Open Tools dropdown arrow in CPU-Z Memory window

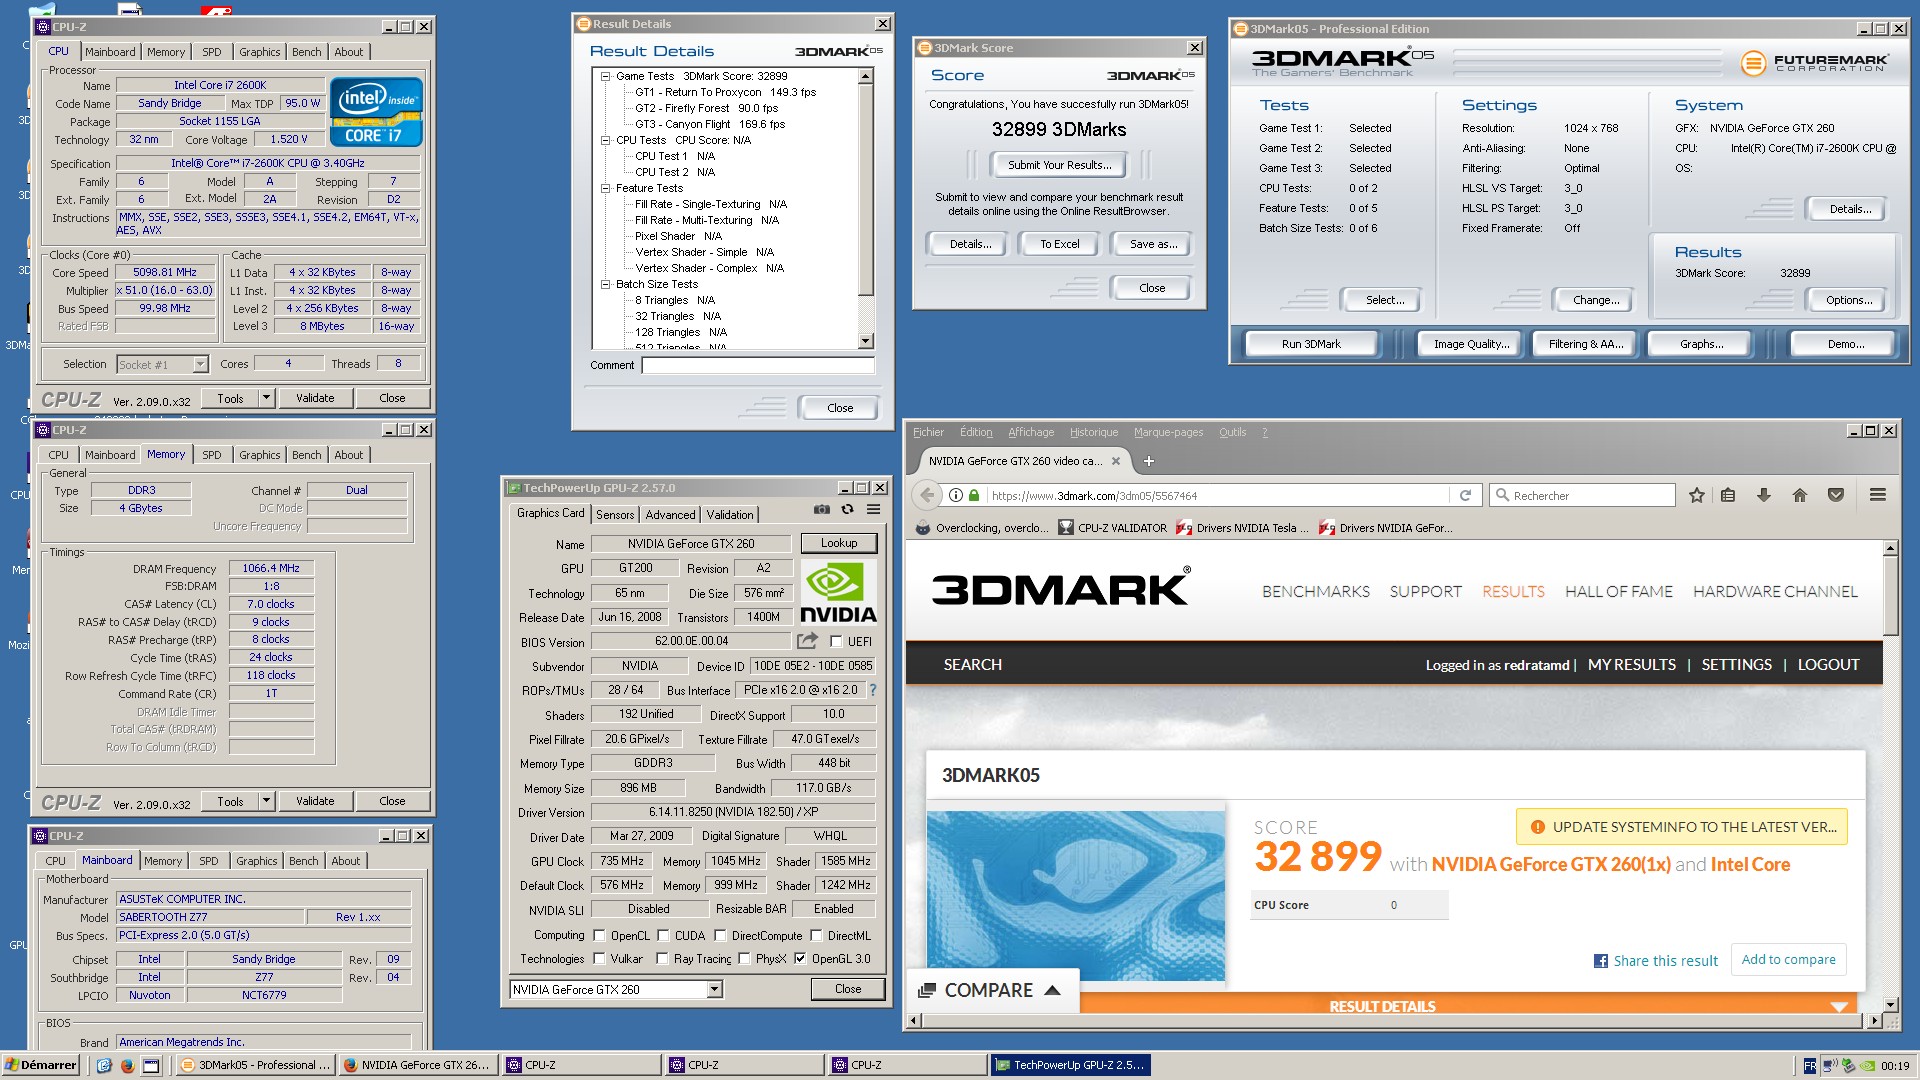(x=266, y=801)
